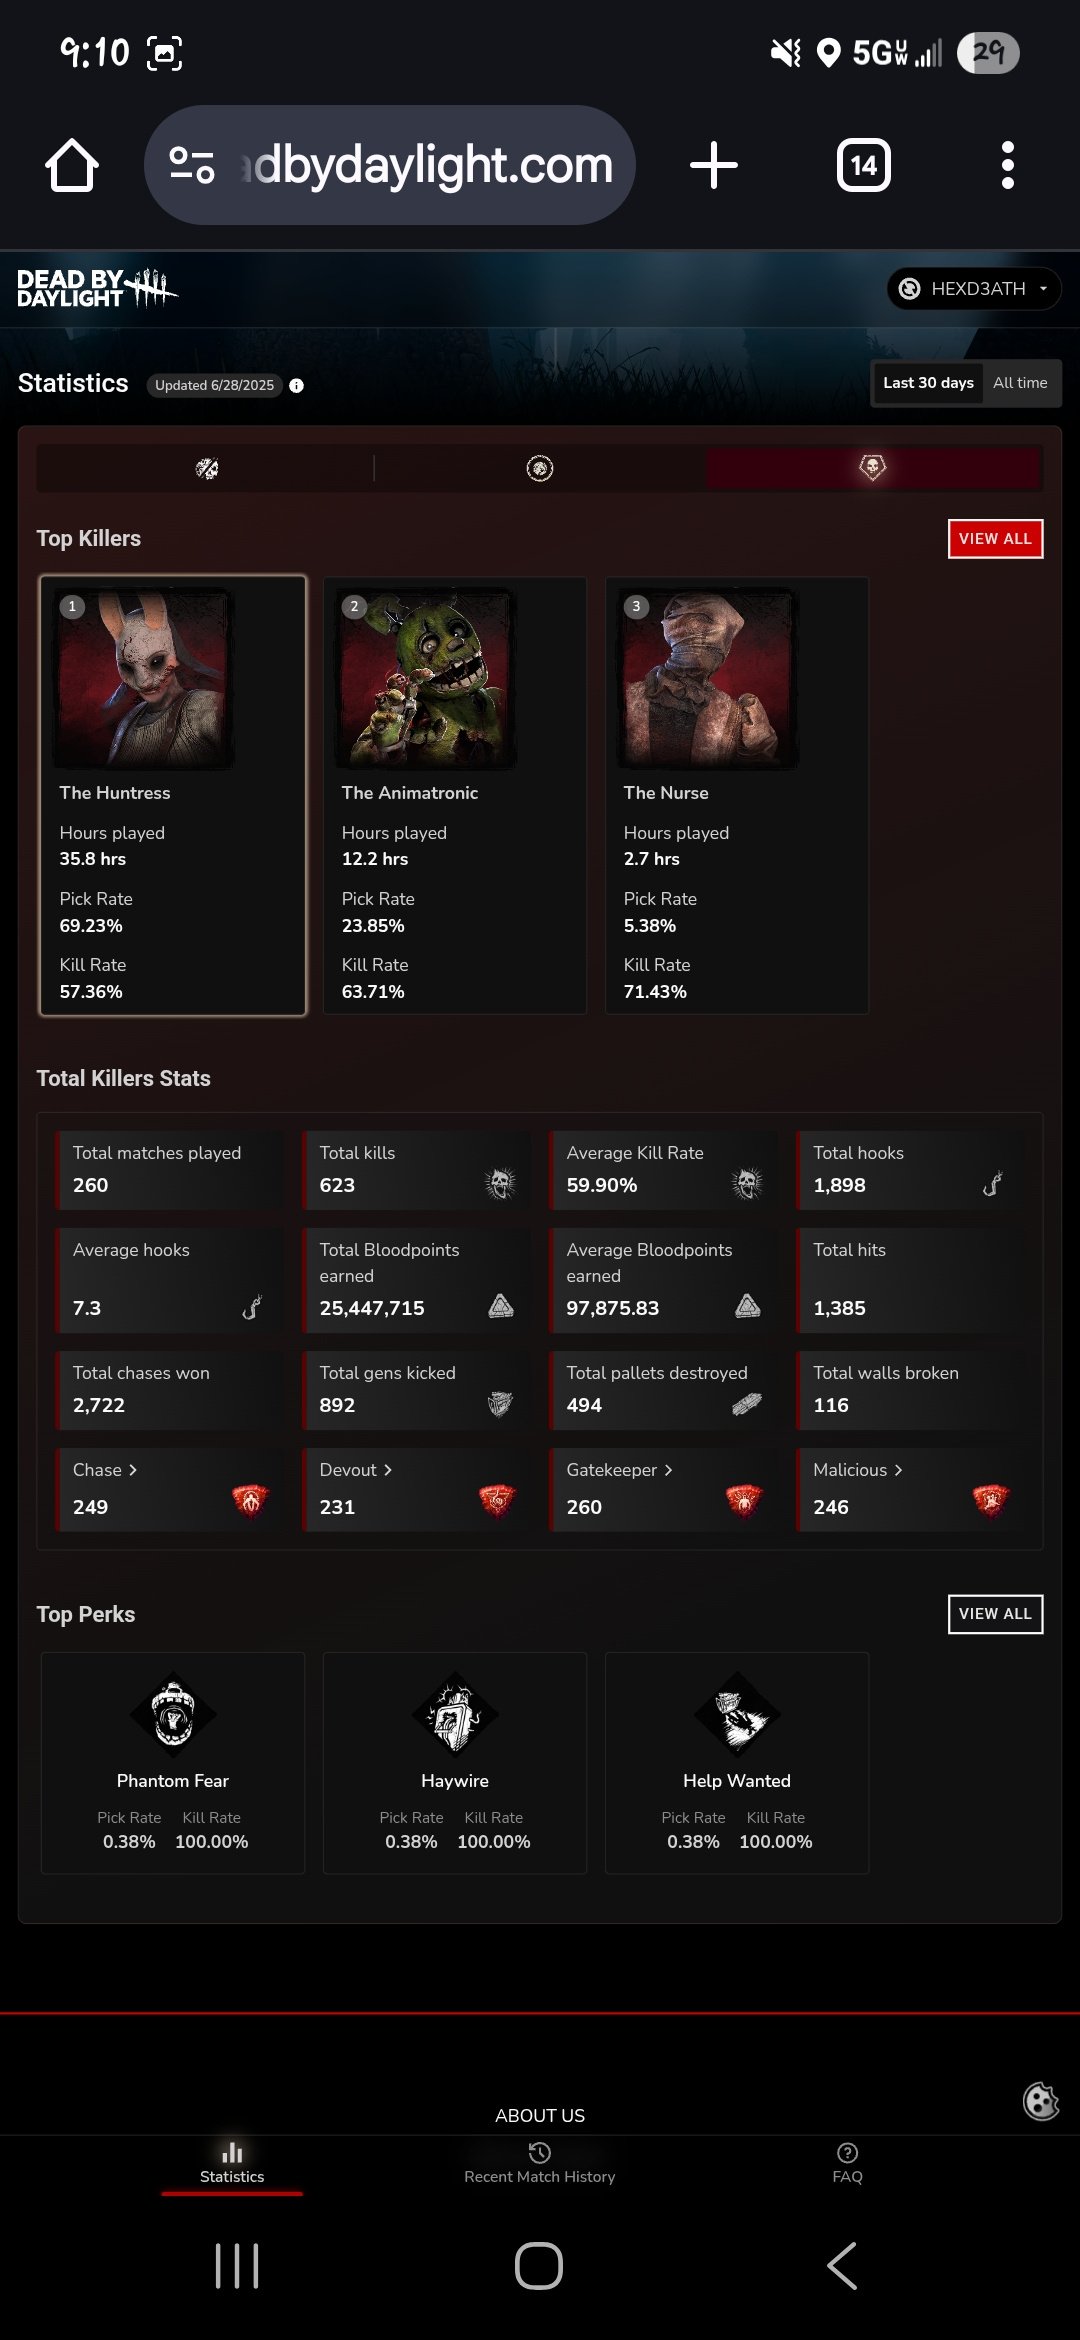Open the tab switcher showing 14

point(864,165)
